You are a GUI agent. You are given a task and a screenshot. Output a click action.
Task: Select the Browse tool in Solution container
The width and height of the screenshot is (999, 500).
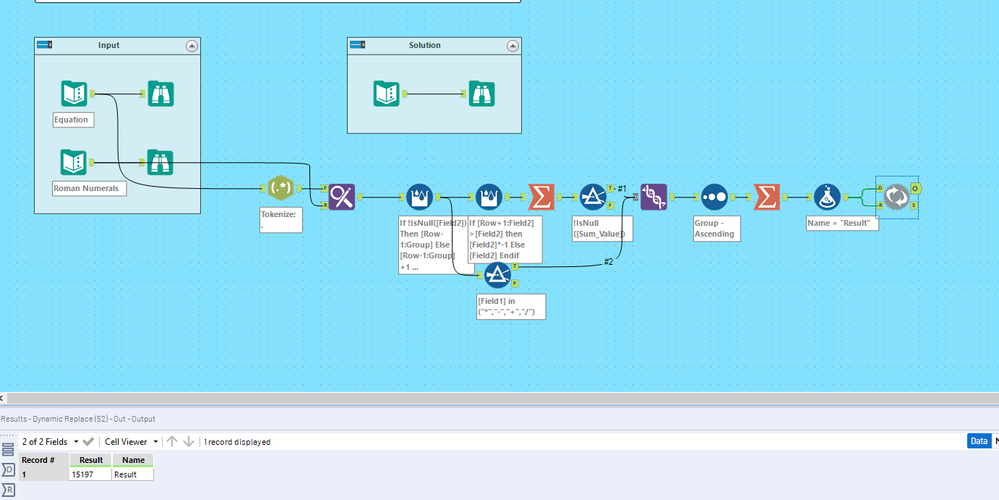(482, 94)
